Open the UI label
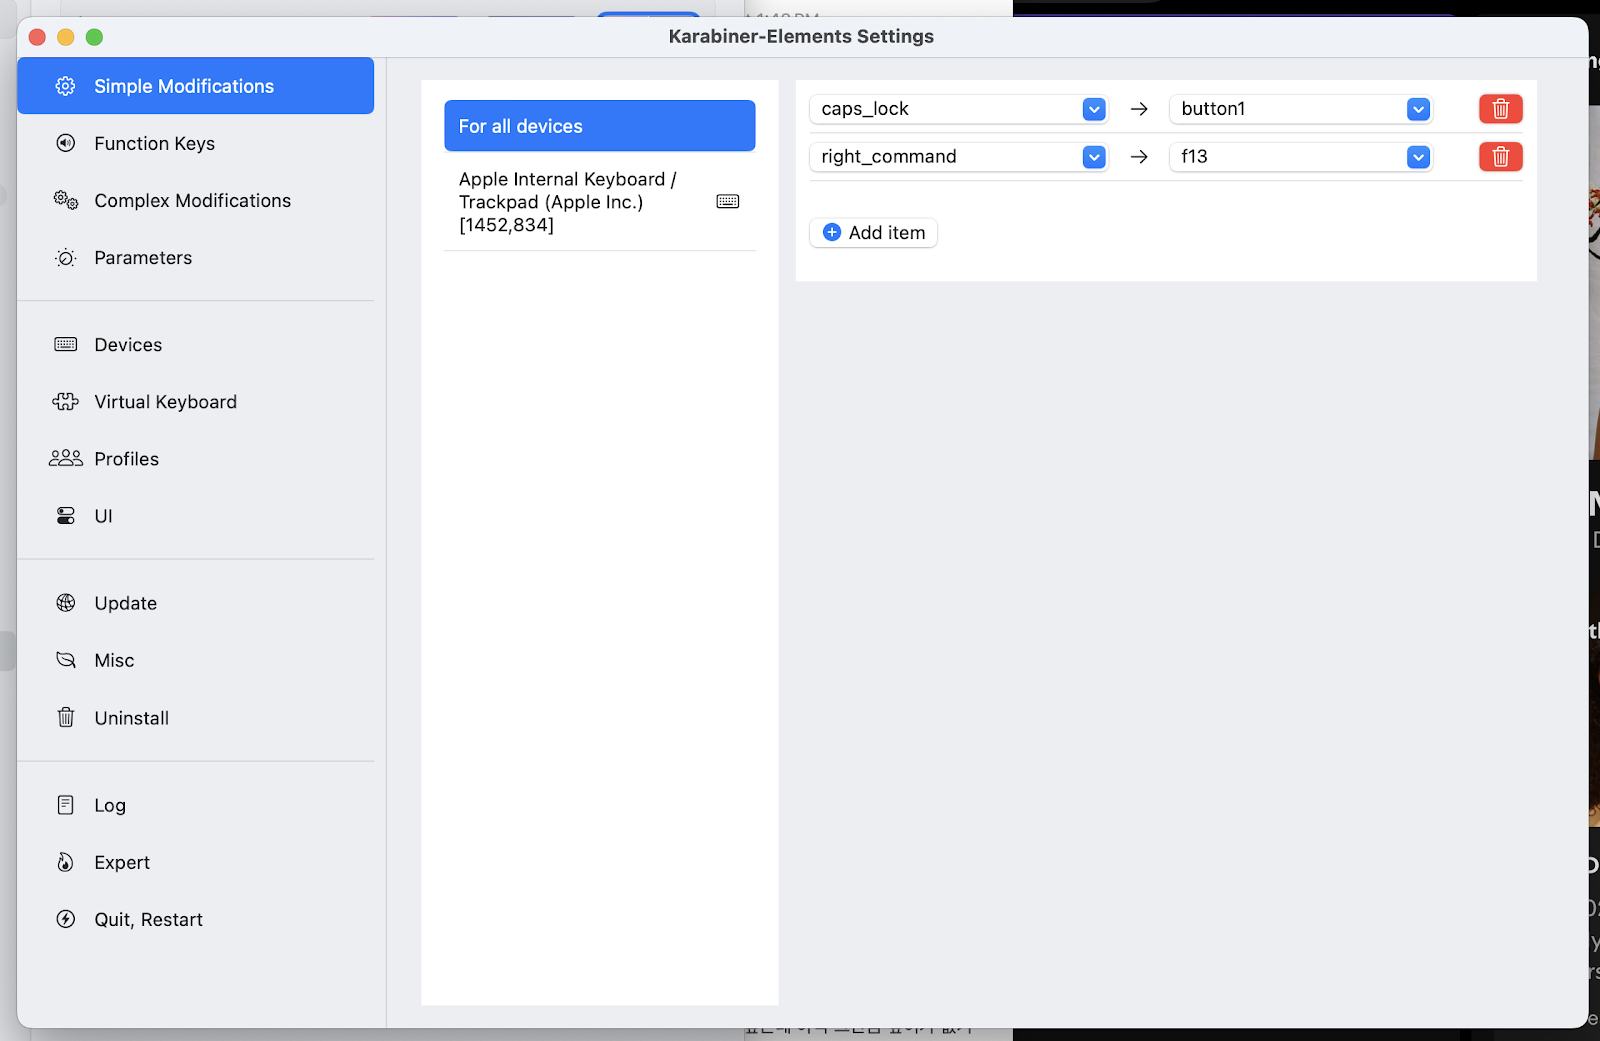 (x=103, y=516)
